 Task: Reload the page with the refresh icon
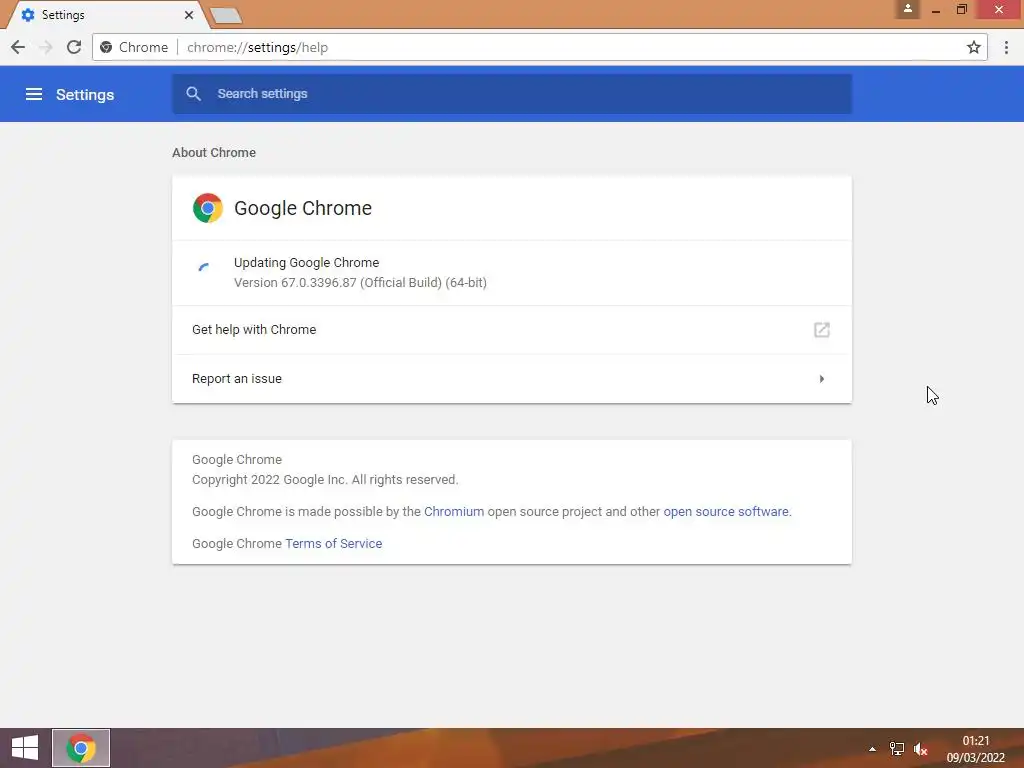[x=74, y=47]
